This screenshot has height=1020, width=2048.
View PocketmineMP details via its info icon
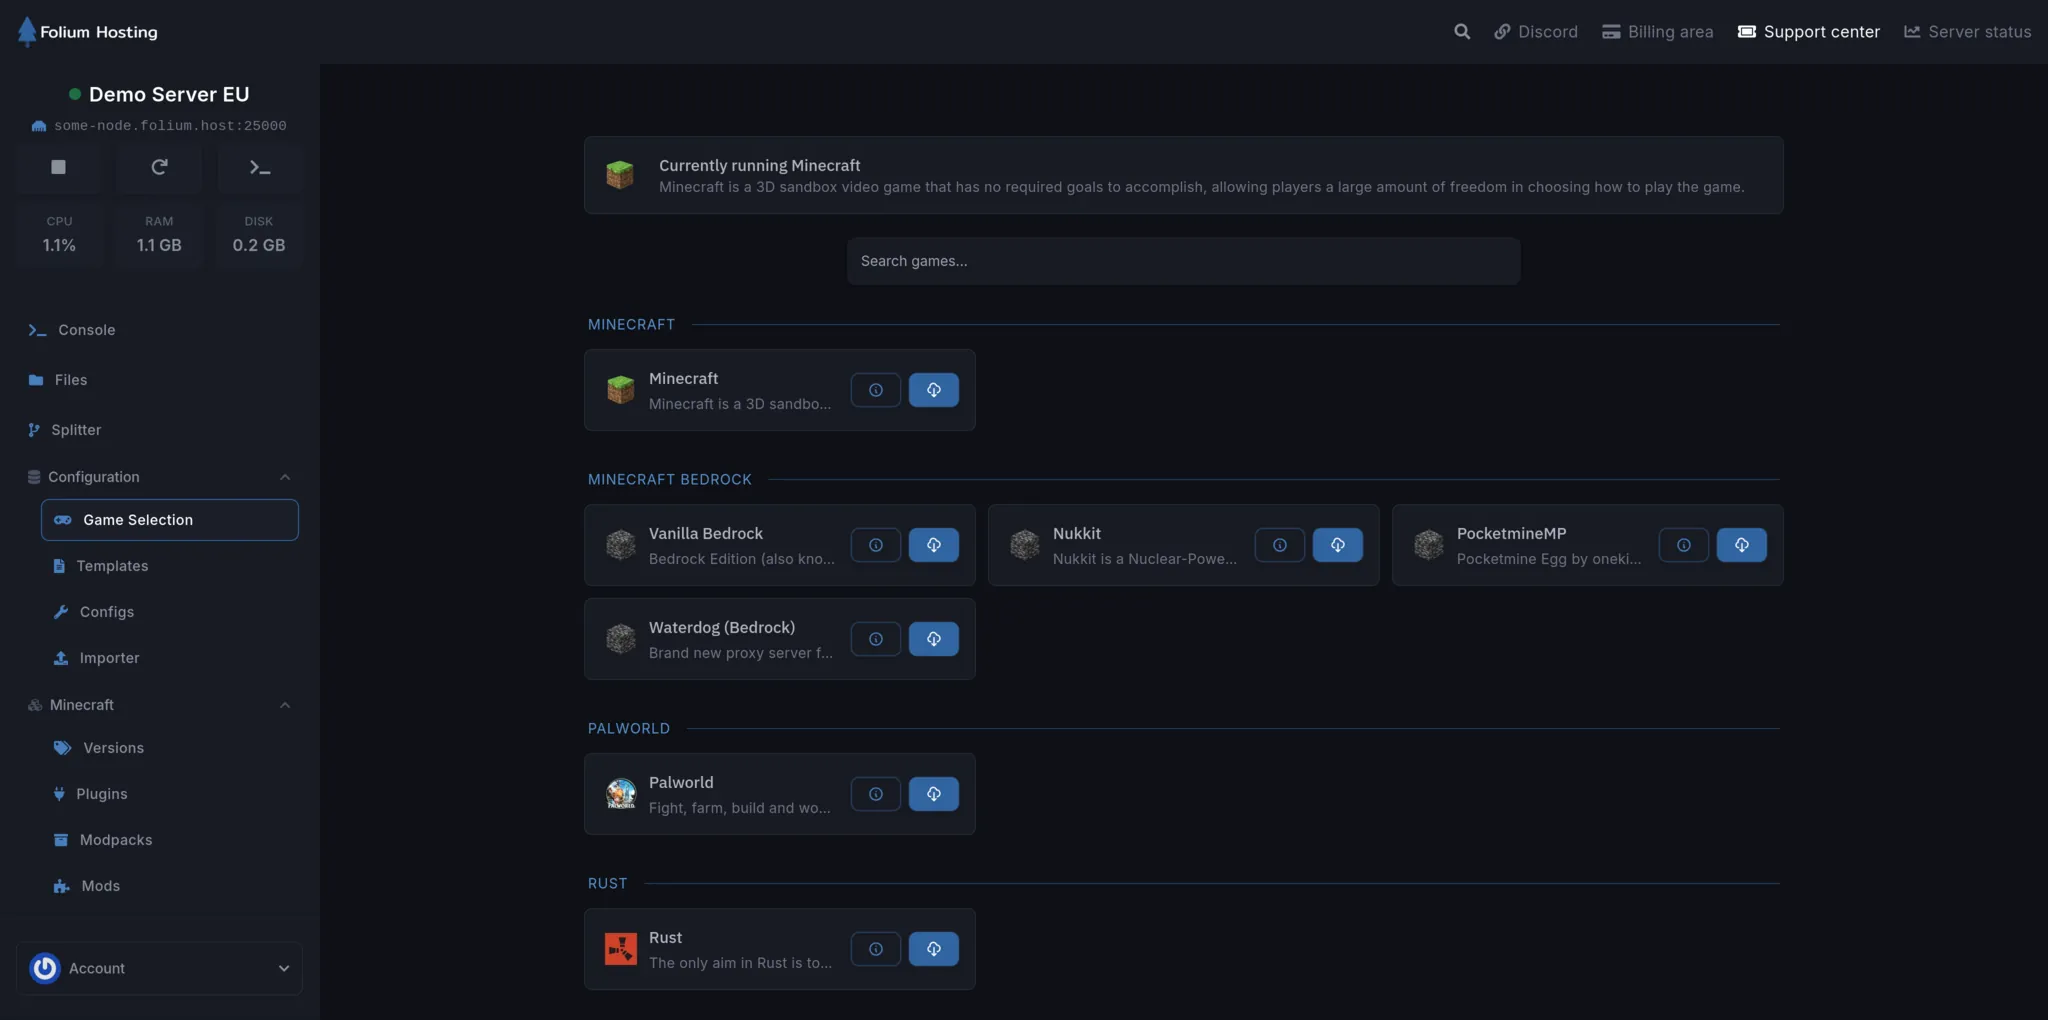[x=1683, y=545]
